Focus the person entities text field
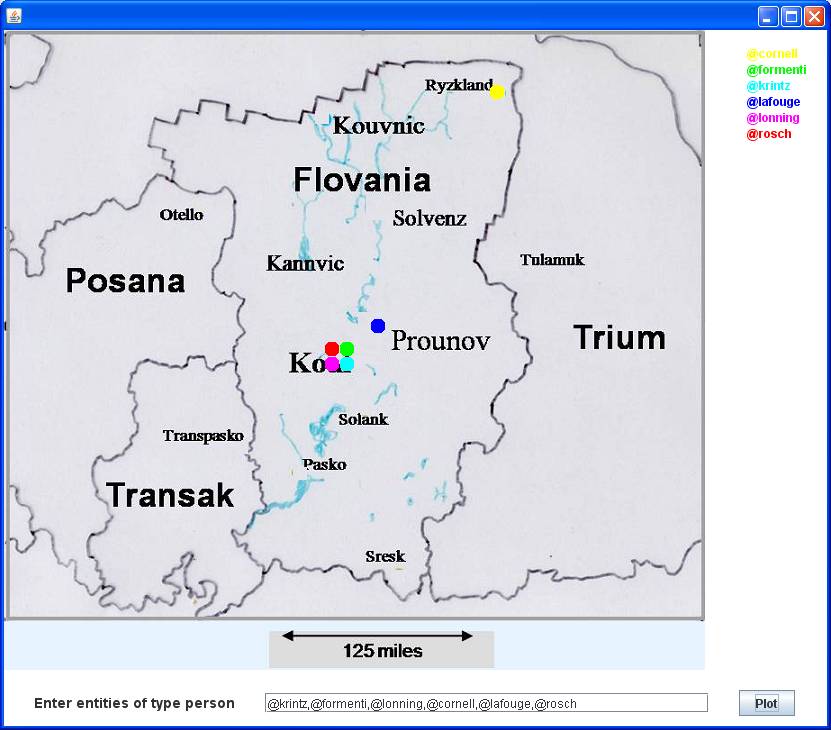This screenshot has height=730, width=831. coord(486,704)
